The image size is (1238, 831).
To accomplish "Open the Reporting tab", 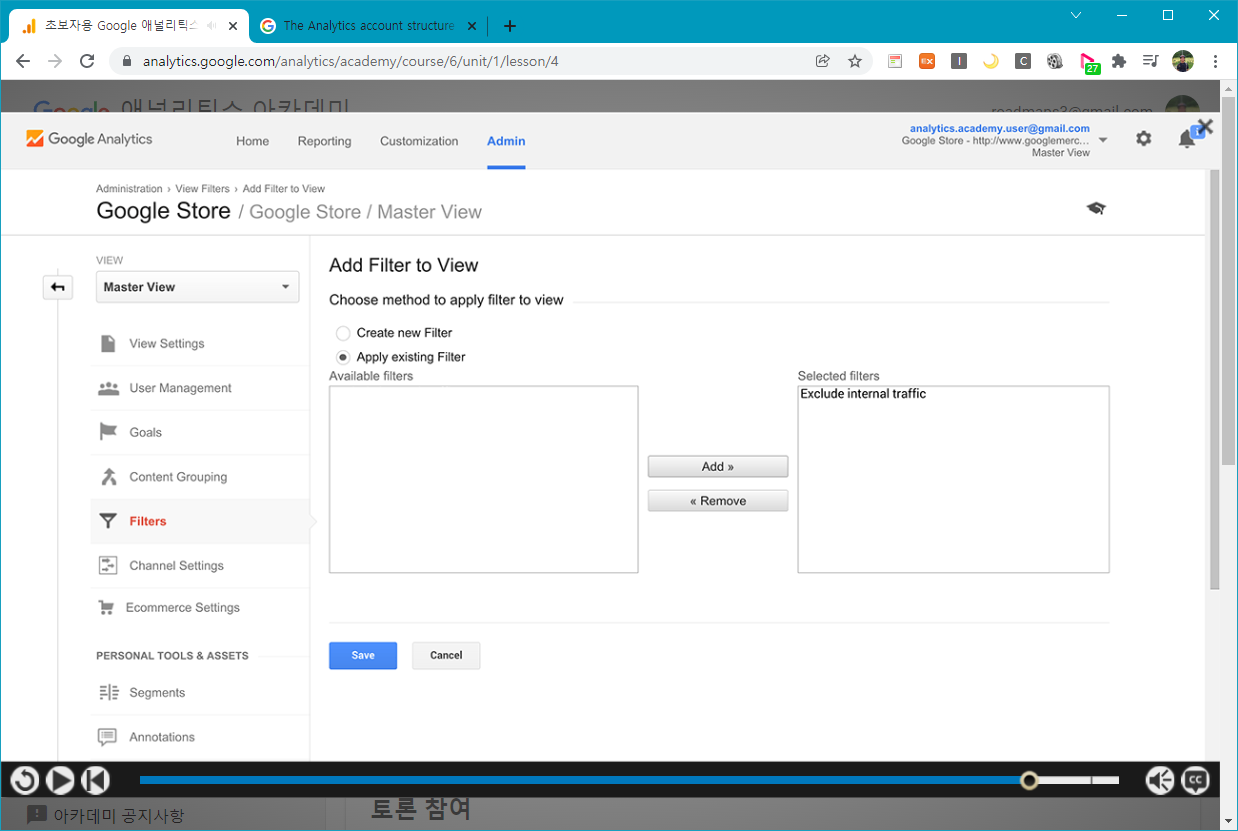I will click(x=324, y=141).
